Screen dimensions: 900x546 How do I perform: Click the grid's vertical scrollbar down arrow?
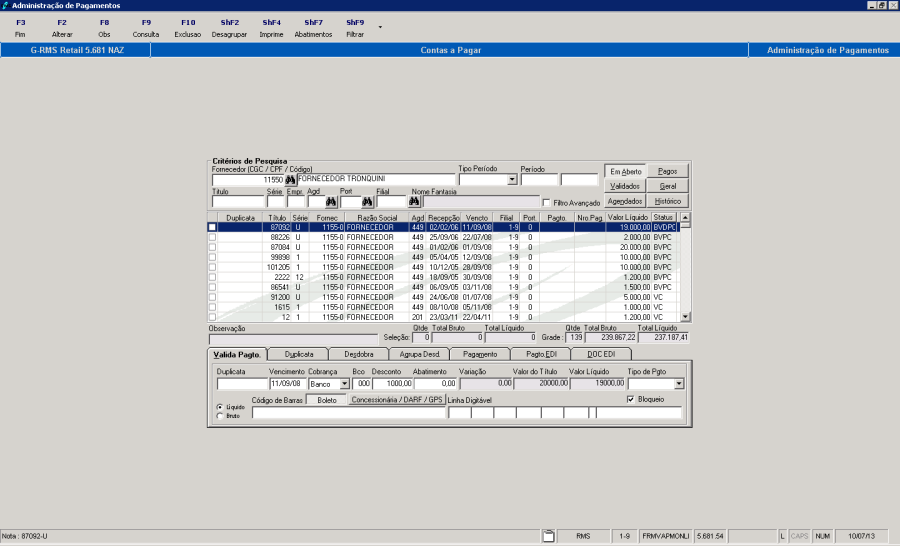click(x=686, y=317)
